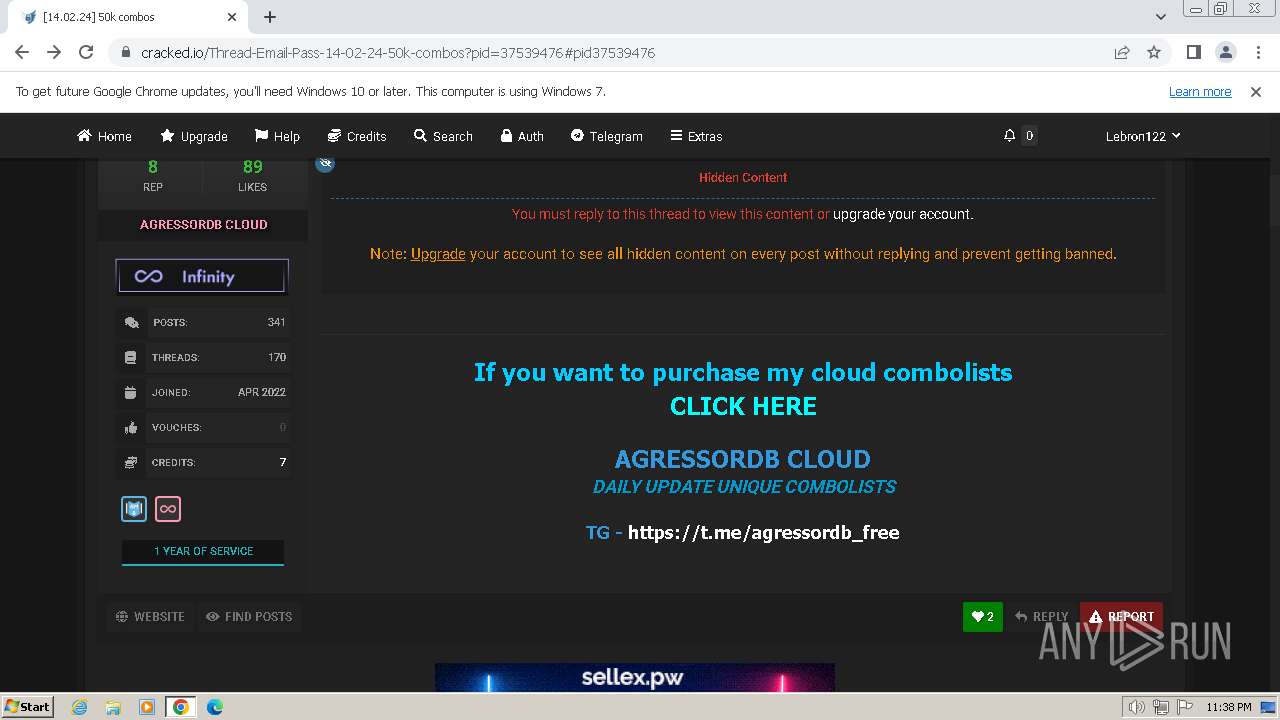Click the 89 LIKES stat

pyautogui.click(x=252, y=175)
